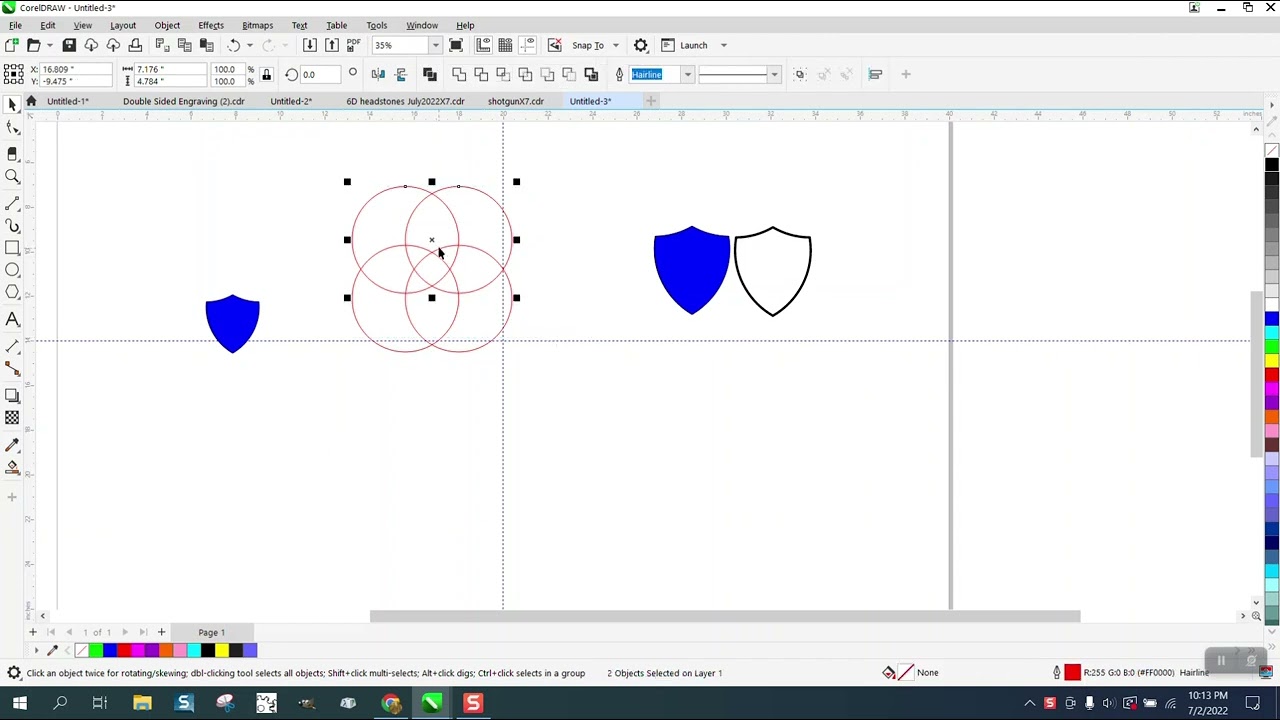Click blue swatch in right color palette
Viewport: 1280px width, 720px height.
pos(1272,319)
